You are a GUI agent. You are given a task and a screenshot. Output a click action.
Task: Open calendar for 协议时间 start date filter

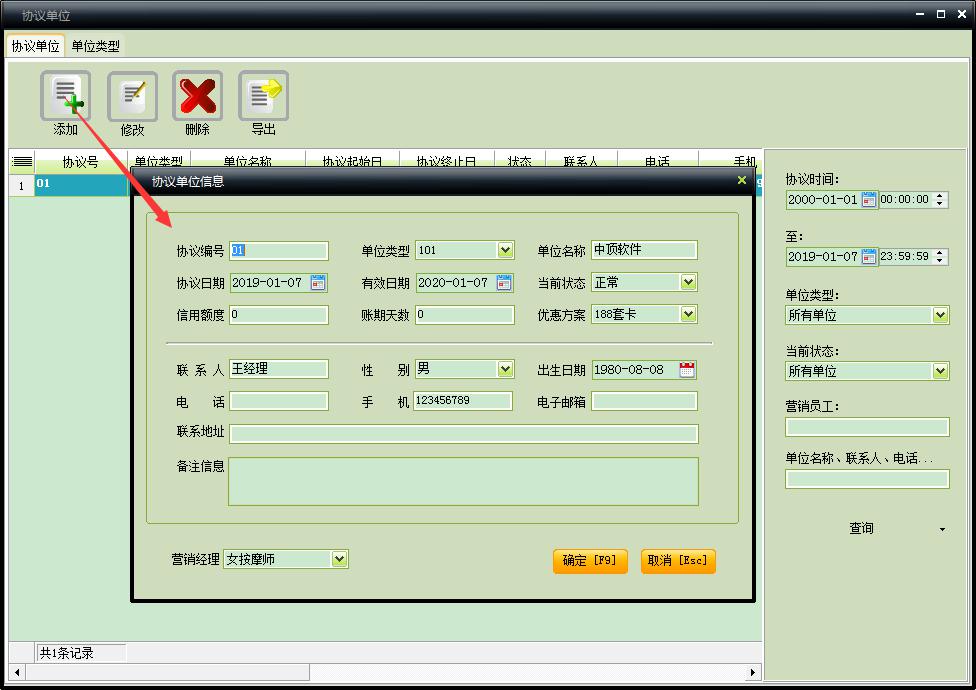tap(869, 200)
